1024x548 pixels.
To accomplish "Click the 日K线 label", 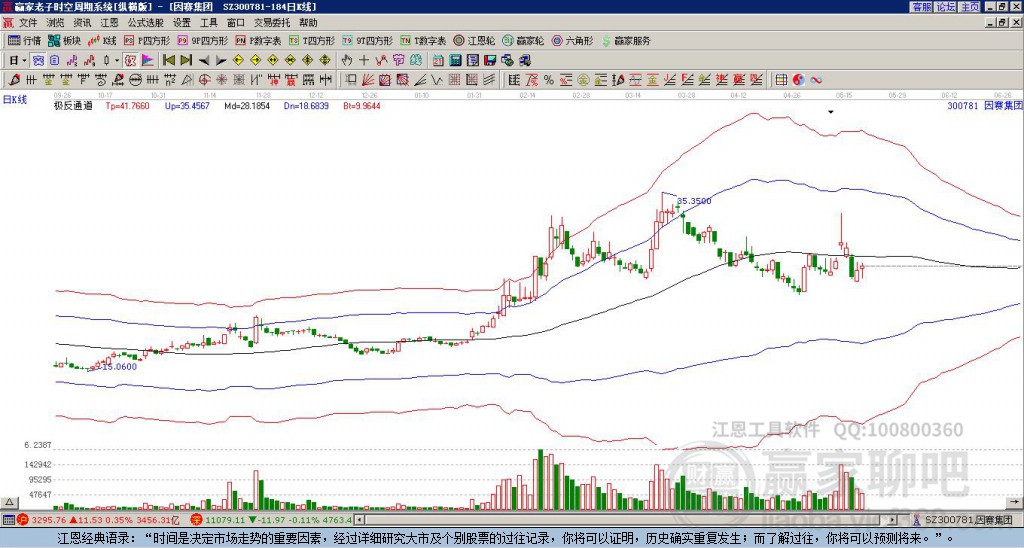I will [15, 99].
